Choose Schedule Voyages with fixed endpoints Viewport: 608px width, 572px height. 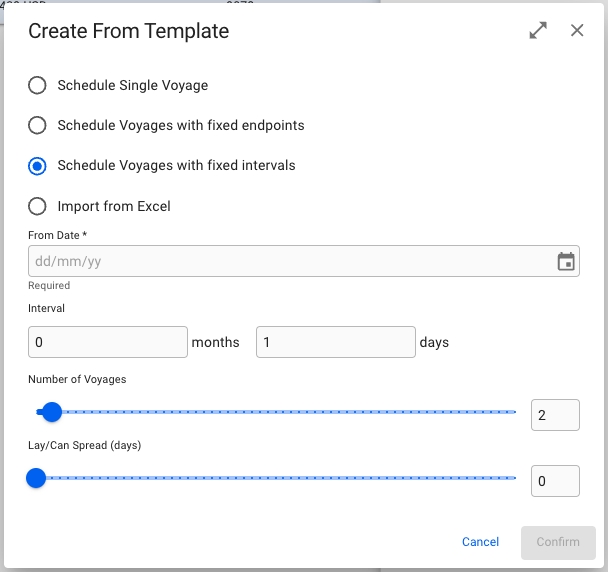(x=38, y=125)
